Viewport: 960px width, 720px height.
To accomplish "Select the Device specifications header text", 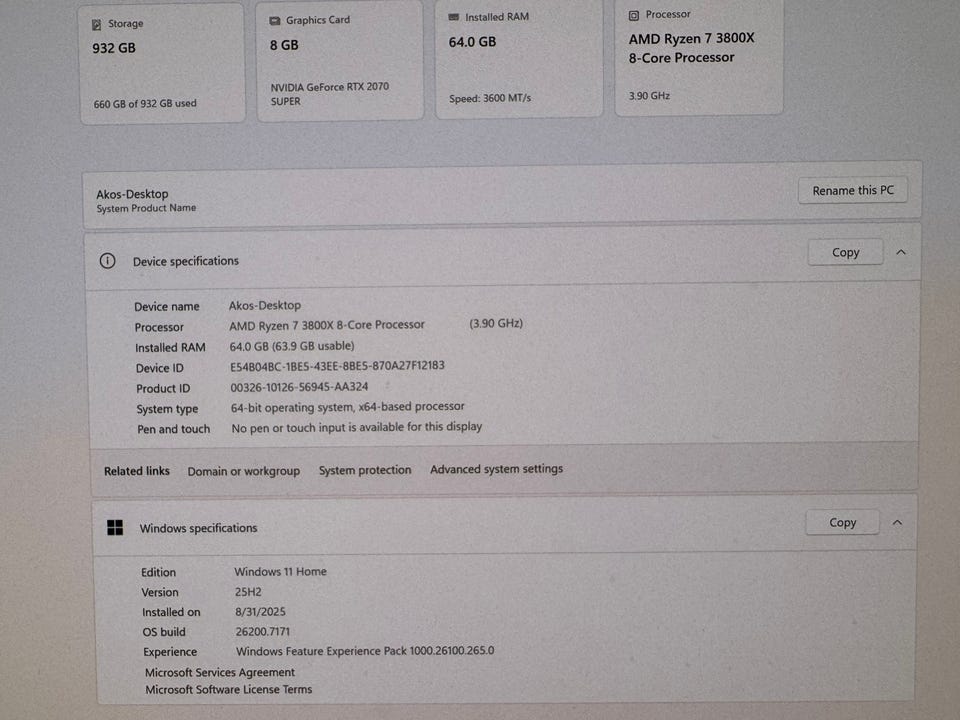I will tap(186, 261).
